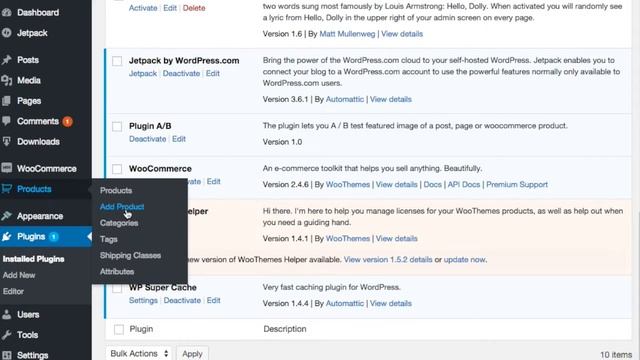Click Edit under Plugin A/B

click(x=179, y=139)
